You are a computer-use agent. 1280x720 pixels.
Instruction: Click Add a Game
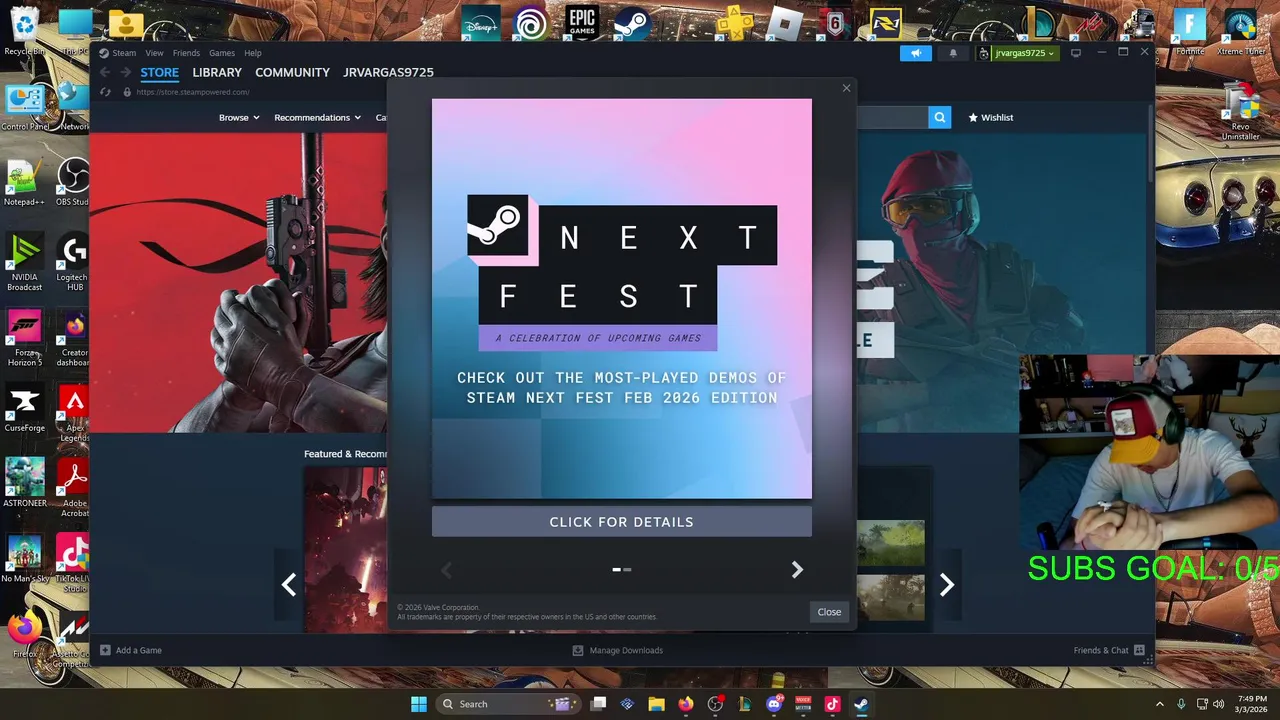click(131, 650)
